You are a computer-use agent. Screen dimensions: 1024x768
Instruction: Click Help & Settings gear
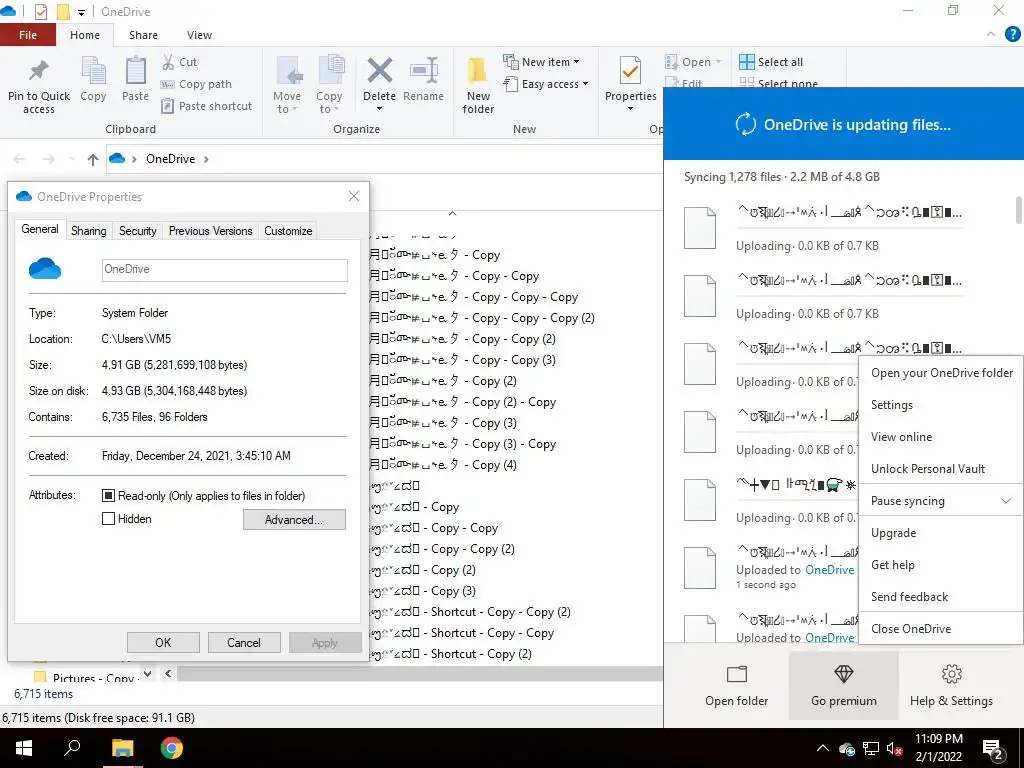point(951,686)
